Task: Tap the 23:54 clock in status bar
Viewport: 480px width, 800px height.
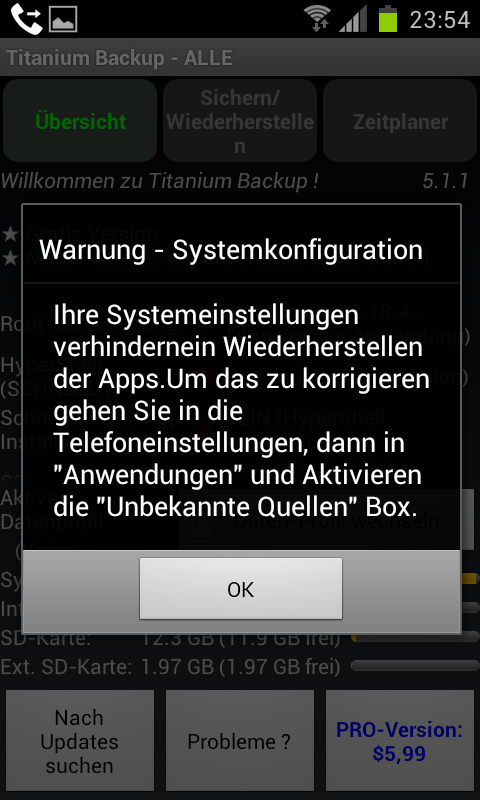Action: [439, 20]
